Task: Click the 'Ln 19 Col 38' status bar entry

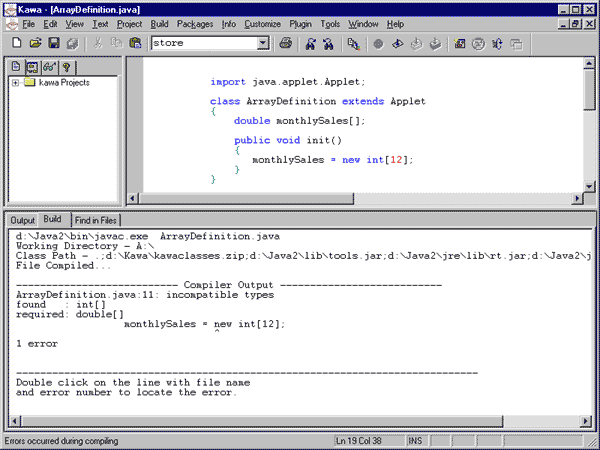Action: click(x=359, y=441)
